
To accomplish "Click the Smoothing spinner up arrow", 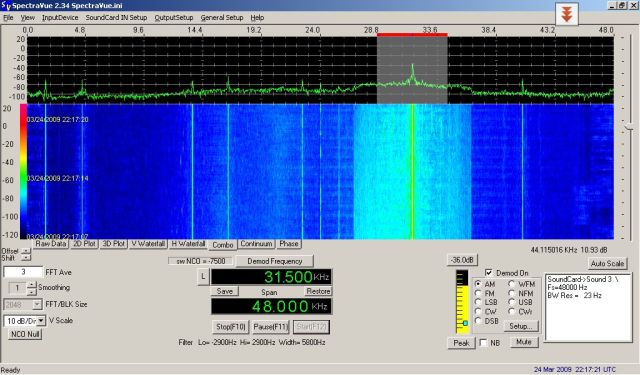I will [x=31, y=284].
